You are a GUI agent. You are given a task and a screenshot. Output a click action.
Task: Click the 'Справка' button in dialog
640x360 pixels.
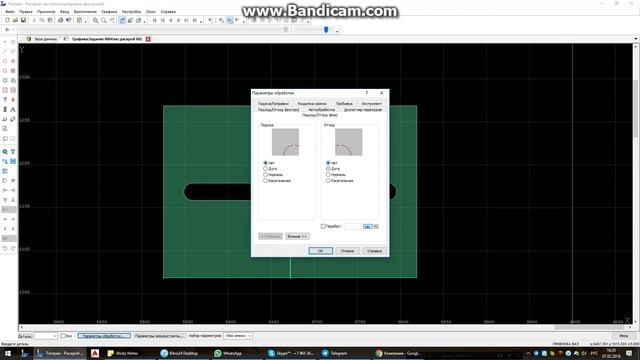[374, 251]
